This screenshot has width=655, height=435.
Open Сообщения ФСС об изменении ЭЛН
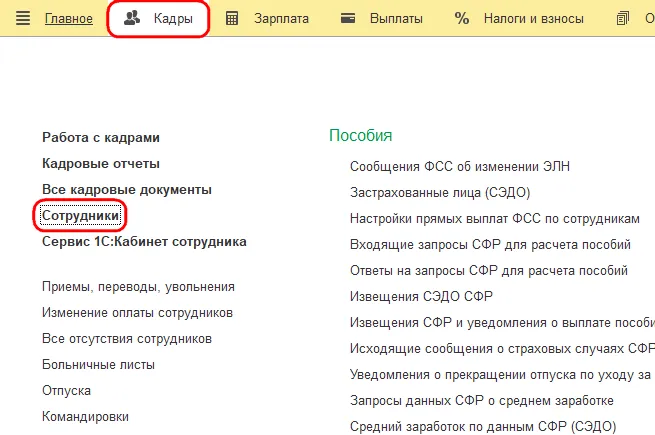click(x=460, y=167)
